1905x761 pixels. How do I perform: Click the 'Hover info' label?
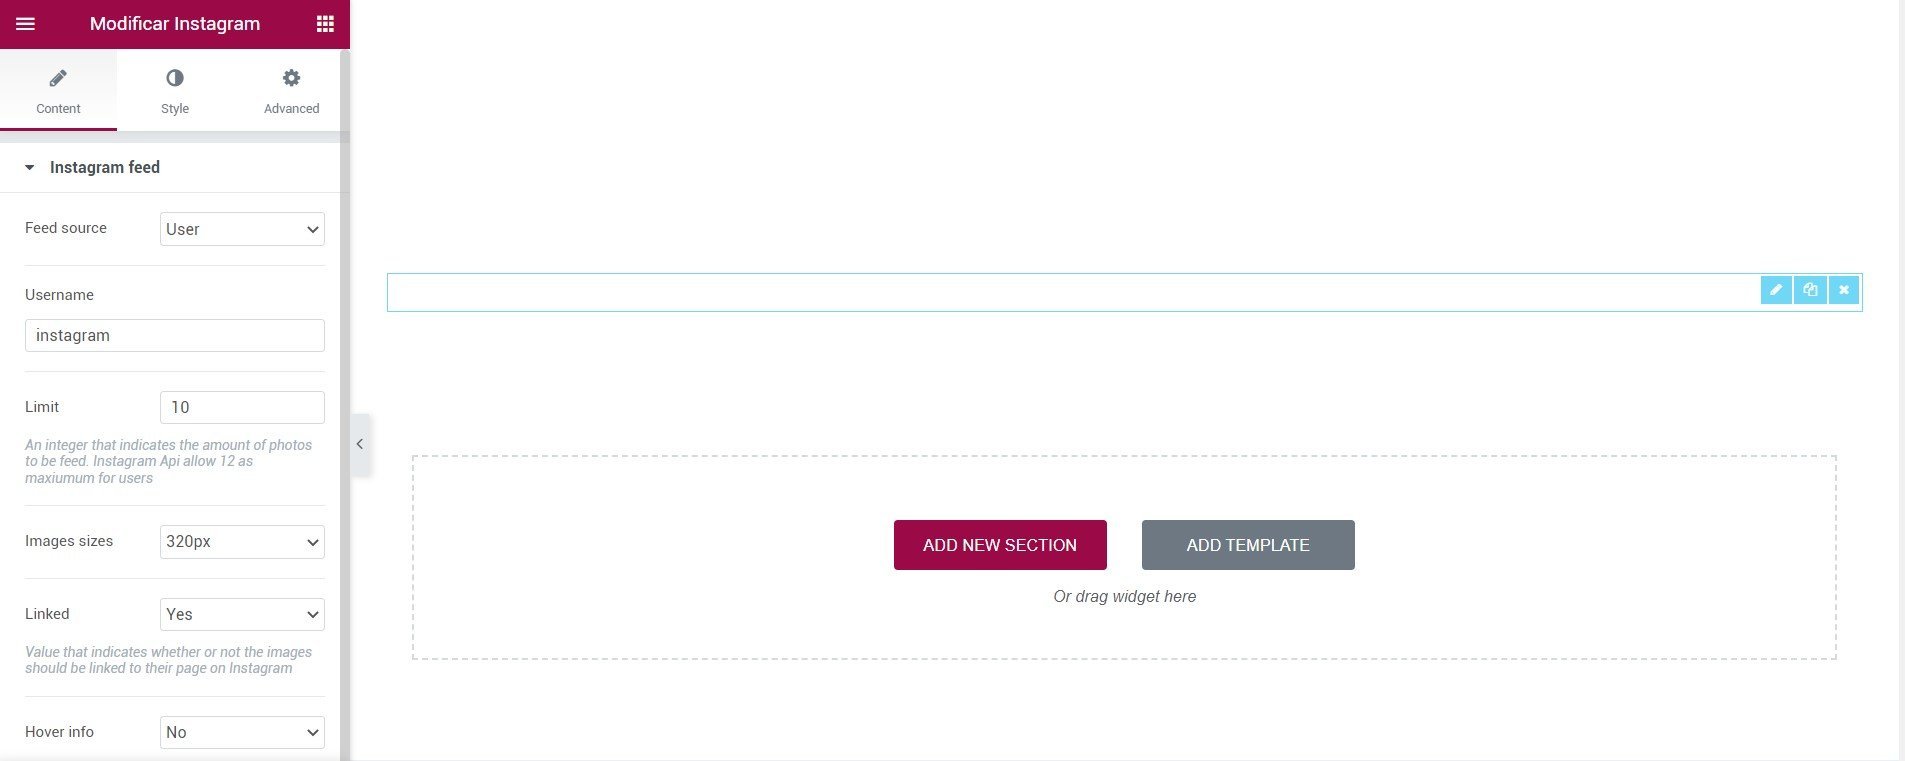(59, 732)
